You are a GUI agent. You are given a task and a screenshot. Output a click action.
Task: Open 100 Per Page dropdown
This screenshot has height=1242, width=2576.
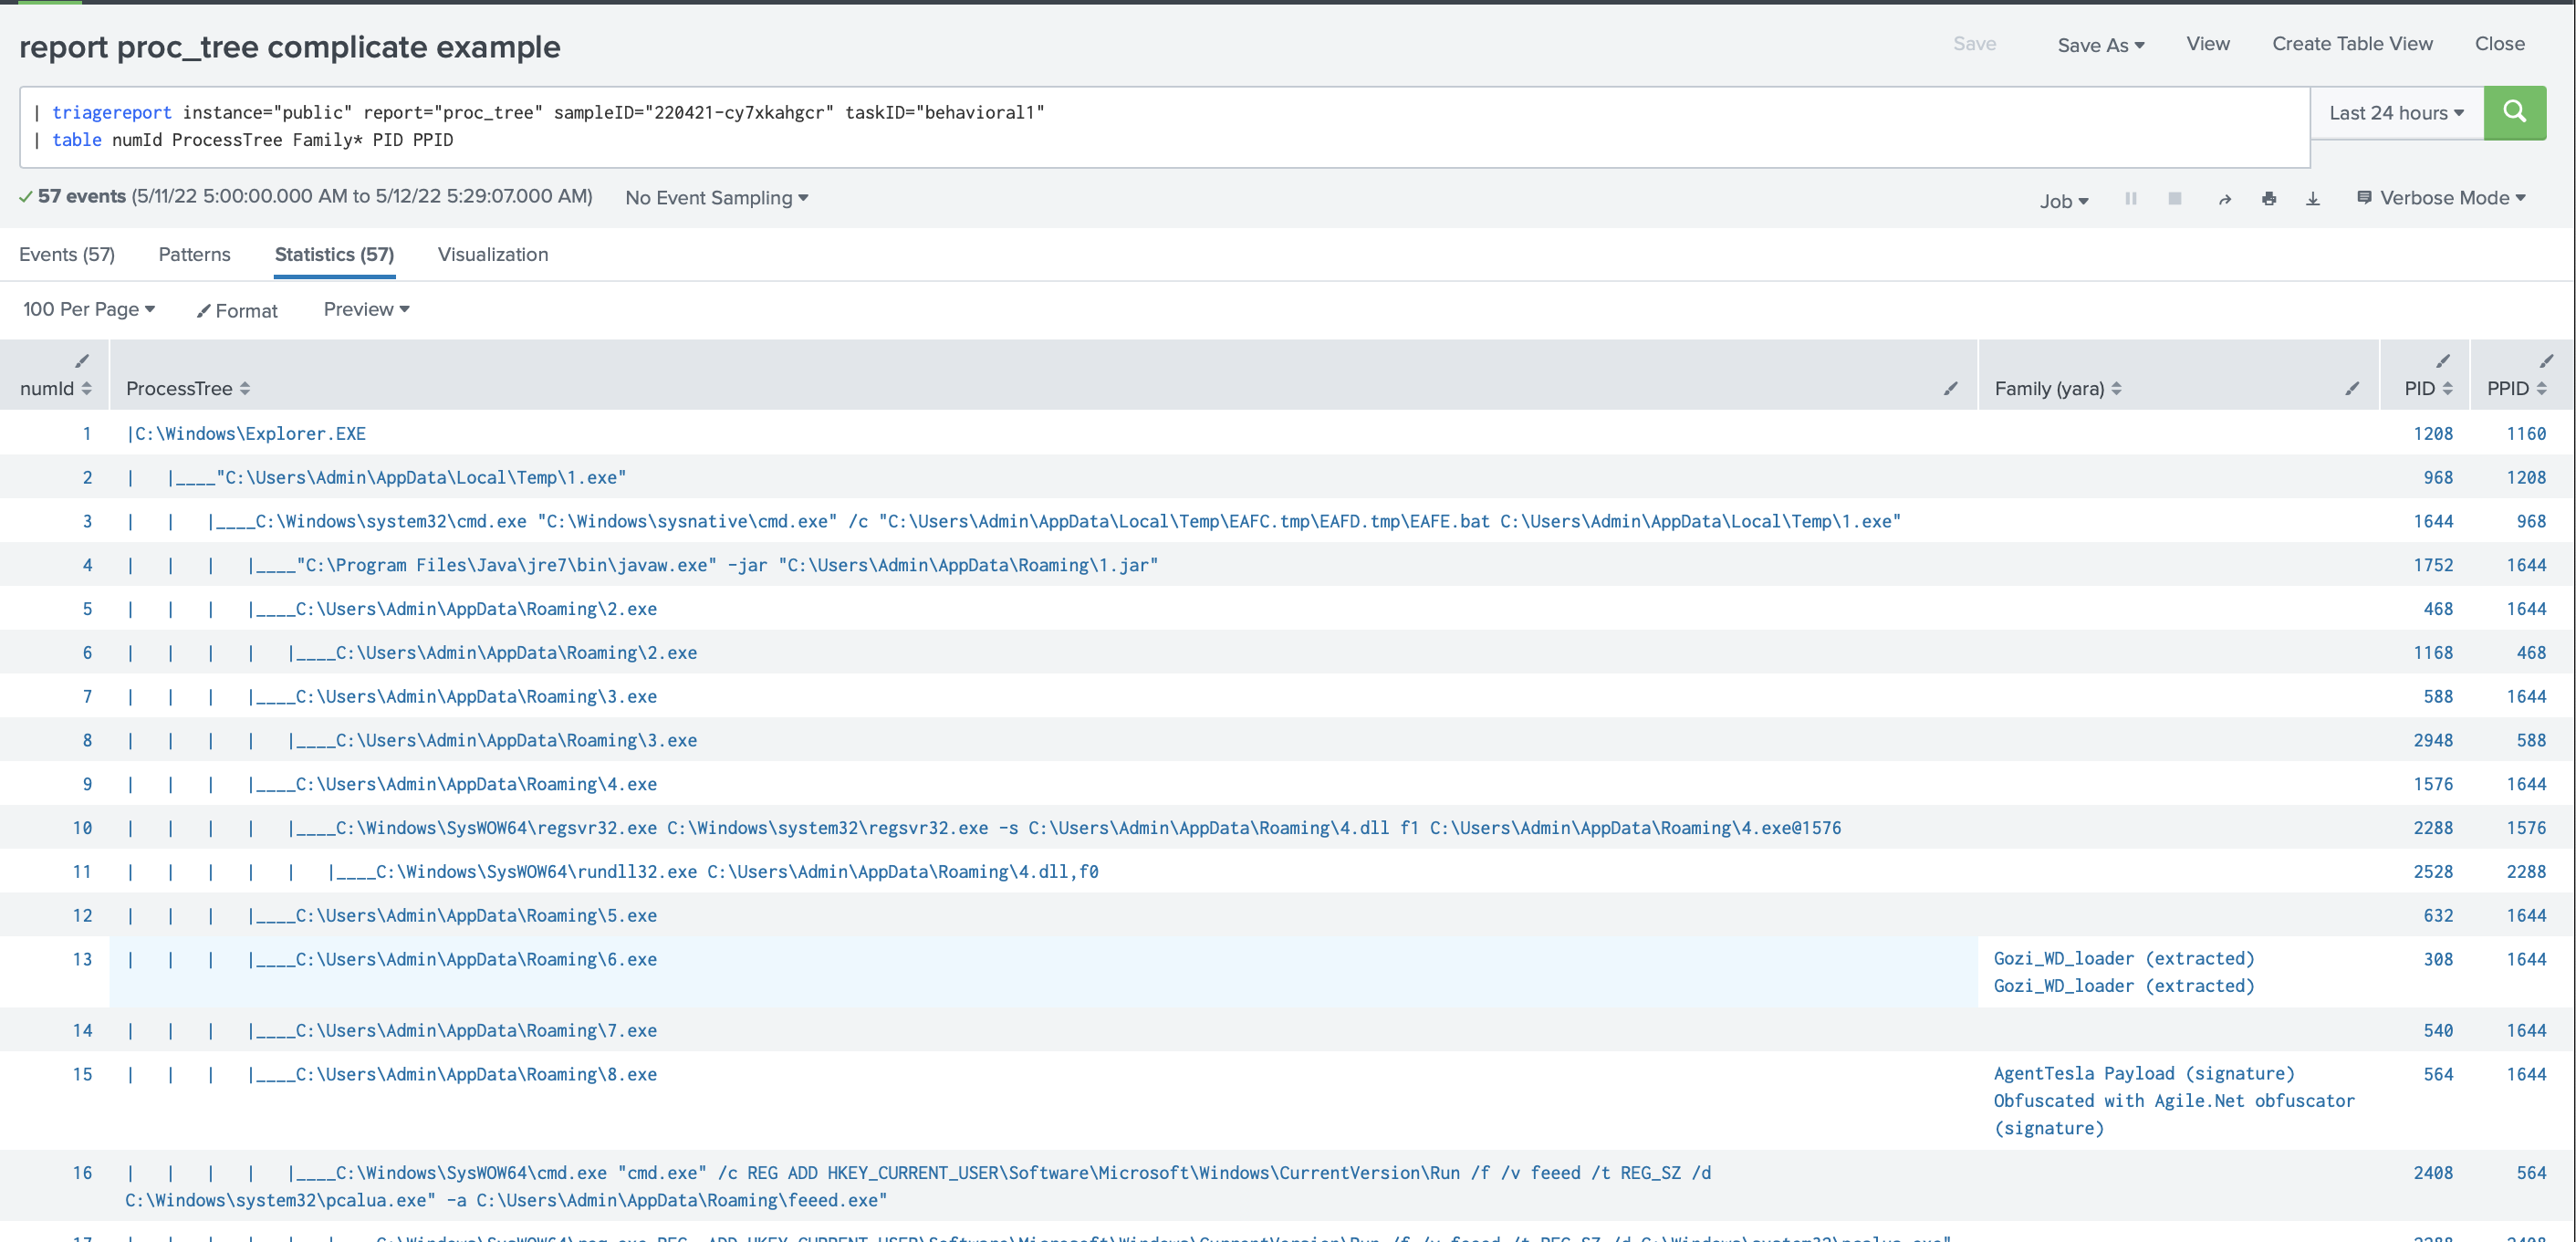point(89,309)
